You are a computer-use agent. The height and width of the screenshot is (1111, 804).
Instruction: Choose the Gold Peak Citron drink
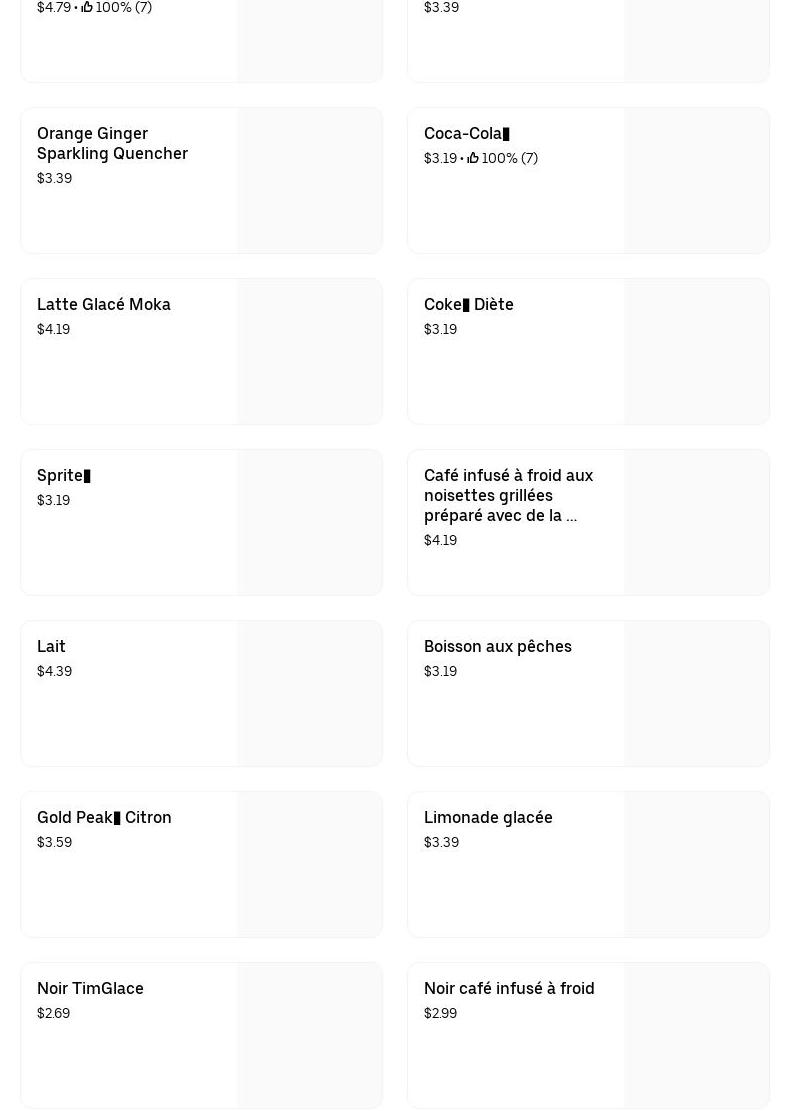click(x=104, y=817)
